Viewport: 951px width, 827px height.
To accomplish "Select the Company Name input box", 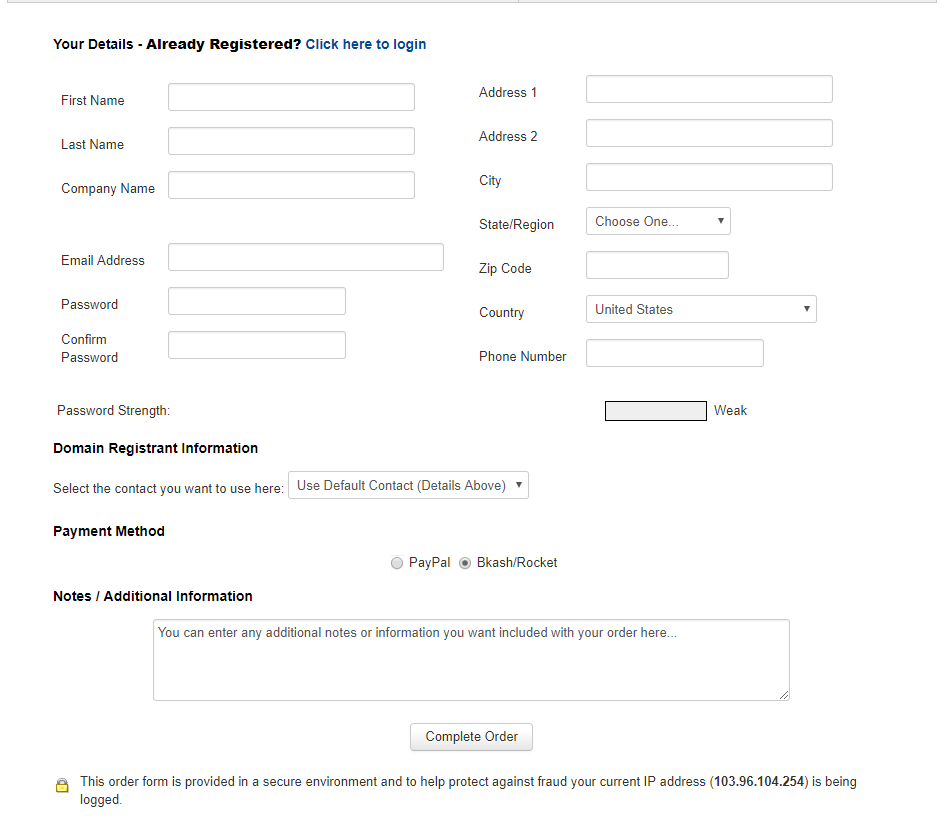I will (291, 185).
